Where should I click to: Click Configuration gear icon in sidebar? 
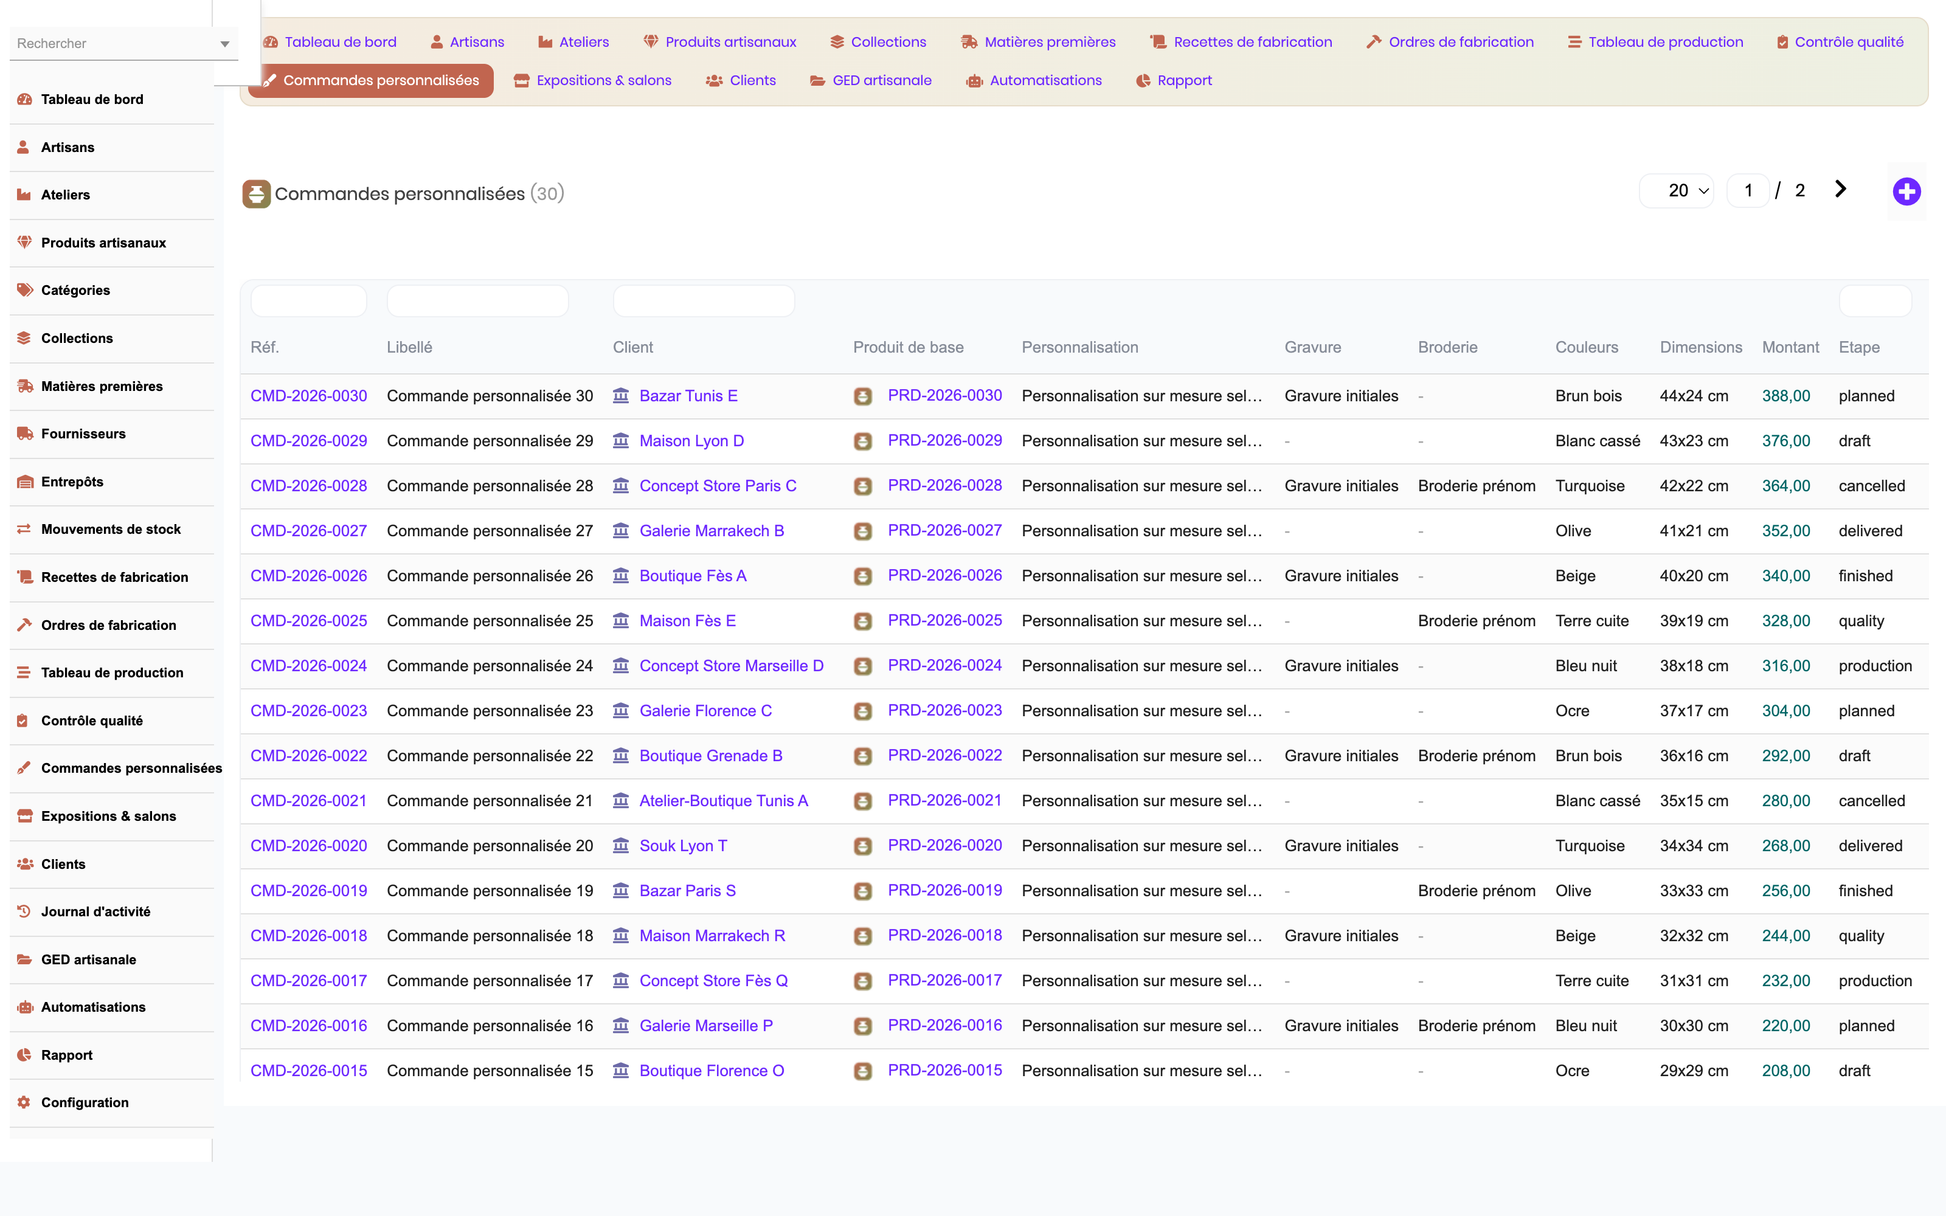click(24, 1102)
